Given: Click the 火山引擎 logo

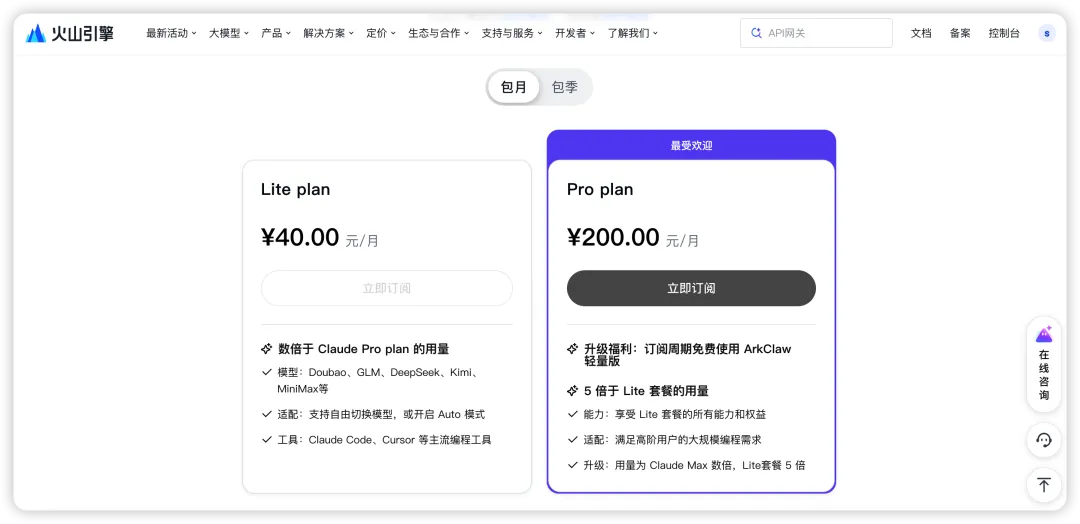Looking at the screenshot, I should coord(70,33).
